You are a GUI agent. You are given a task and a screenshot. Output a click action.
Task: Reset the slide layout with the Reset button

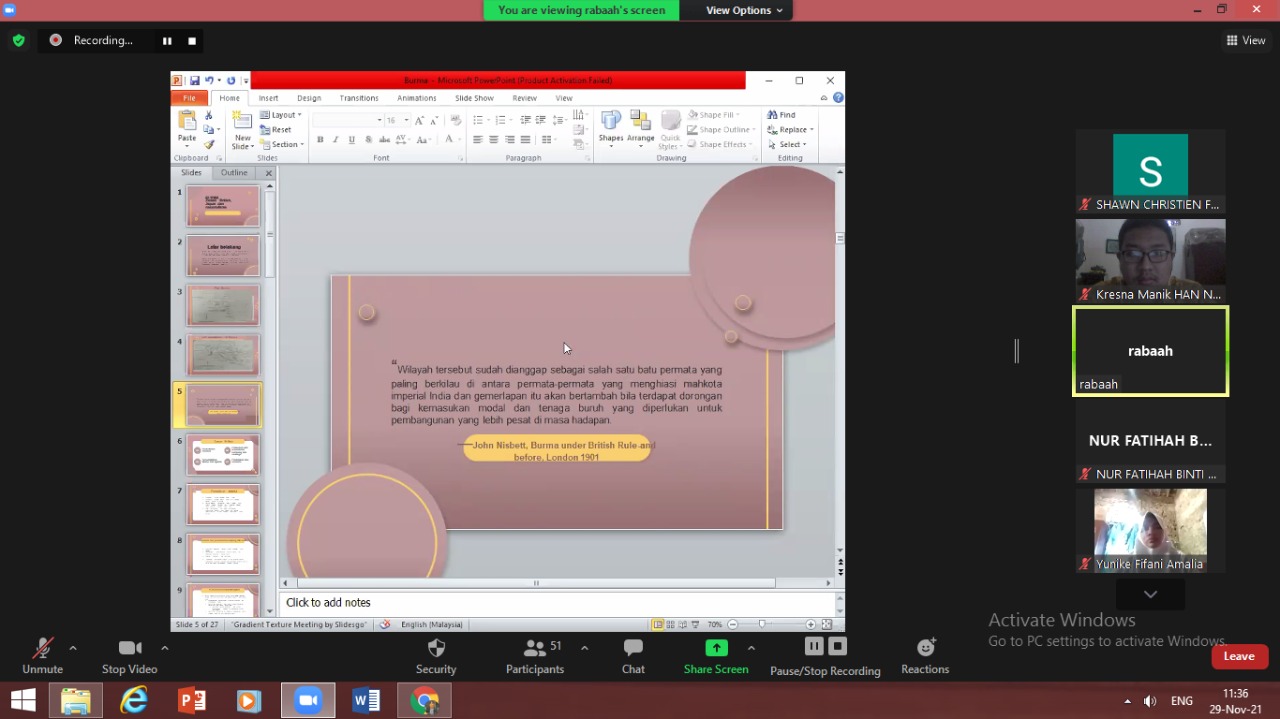coord(276,130)
